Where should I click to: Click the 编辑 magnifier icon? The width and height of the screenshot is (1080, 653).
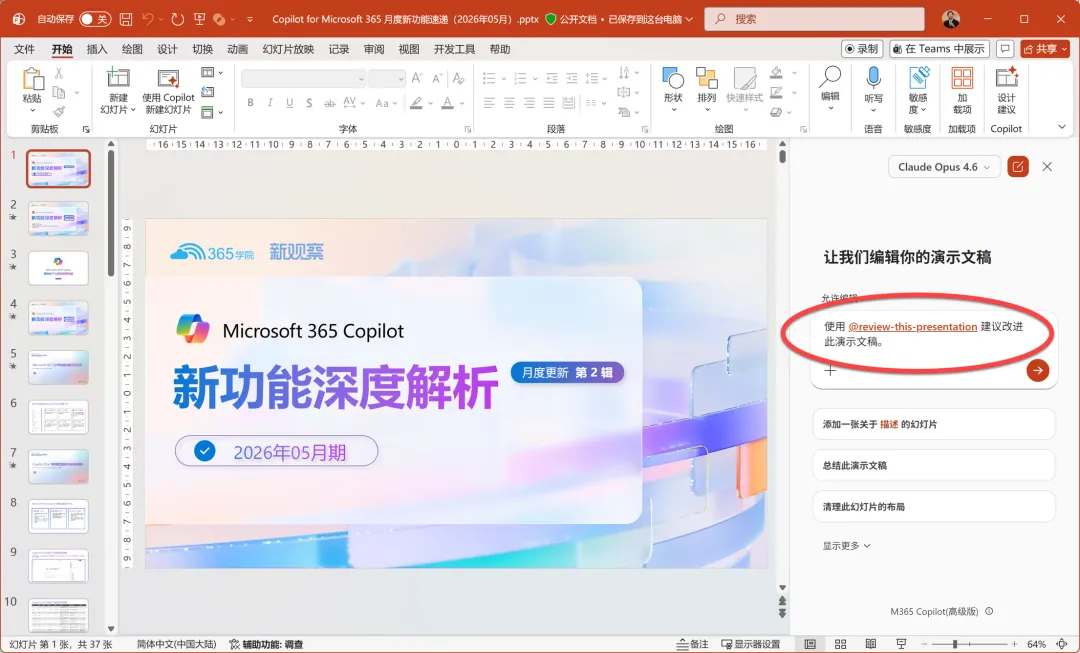tap(830, 77)
